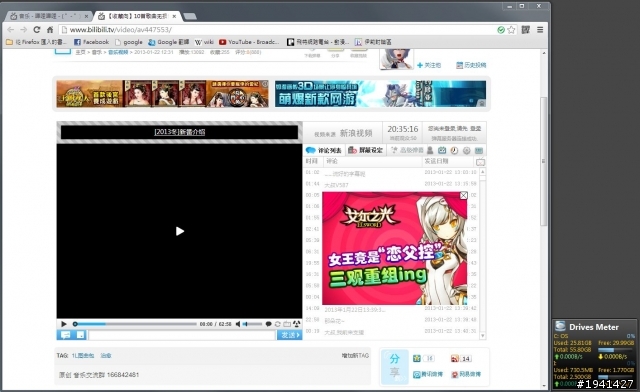Viewport: 640px width, 392px height.
Task: Click the 关注他 follow link
Action: (x=429, y=65)
